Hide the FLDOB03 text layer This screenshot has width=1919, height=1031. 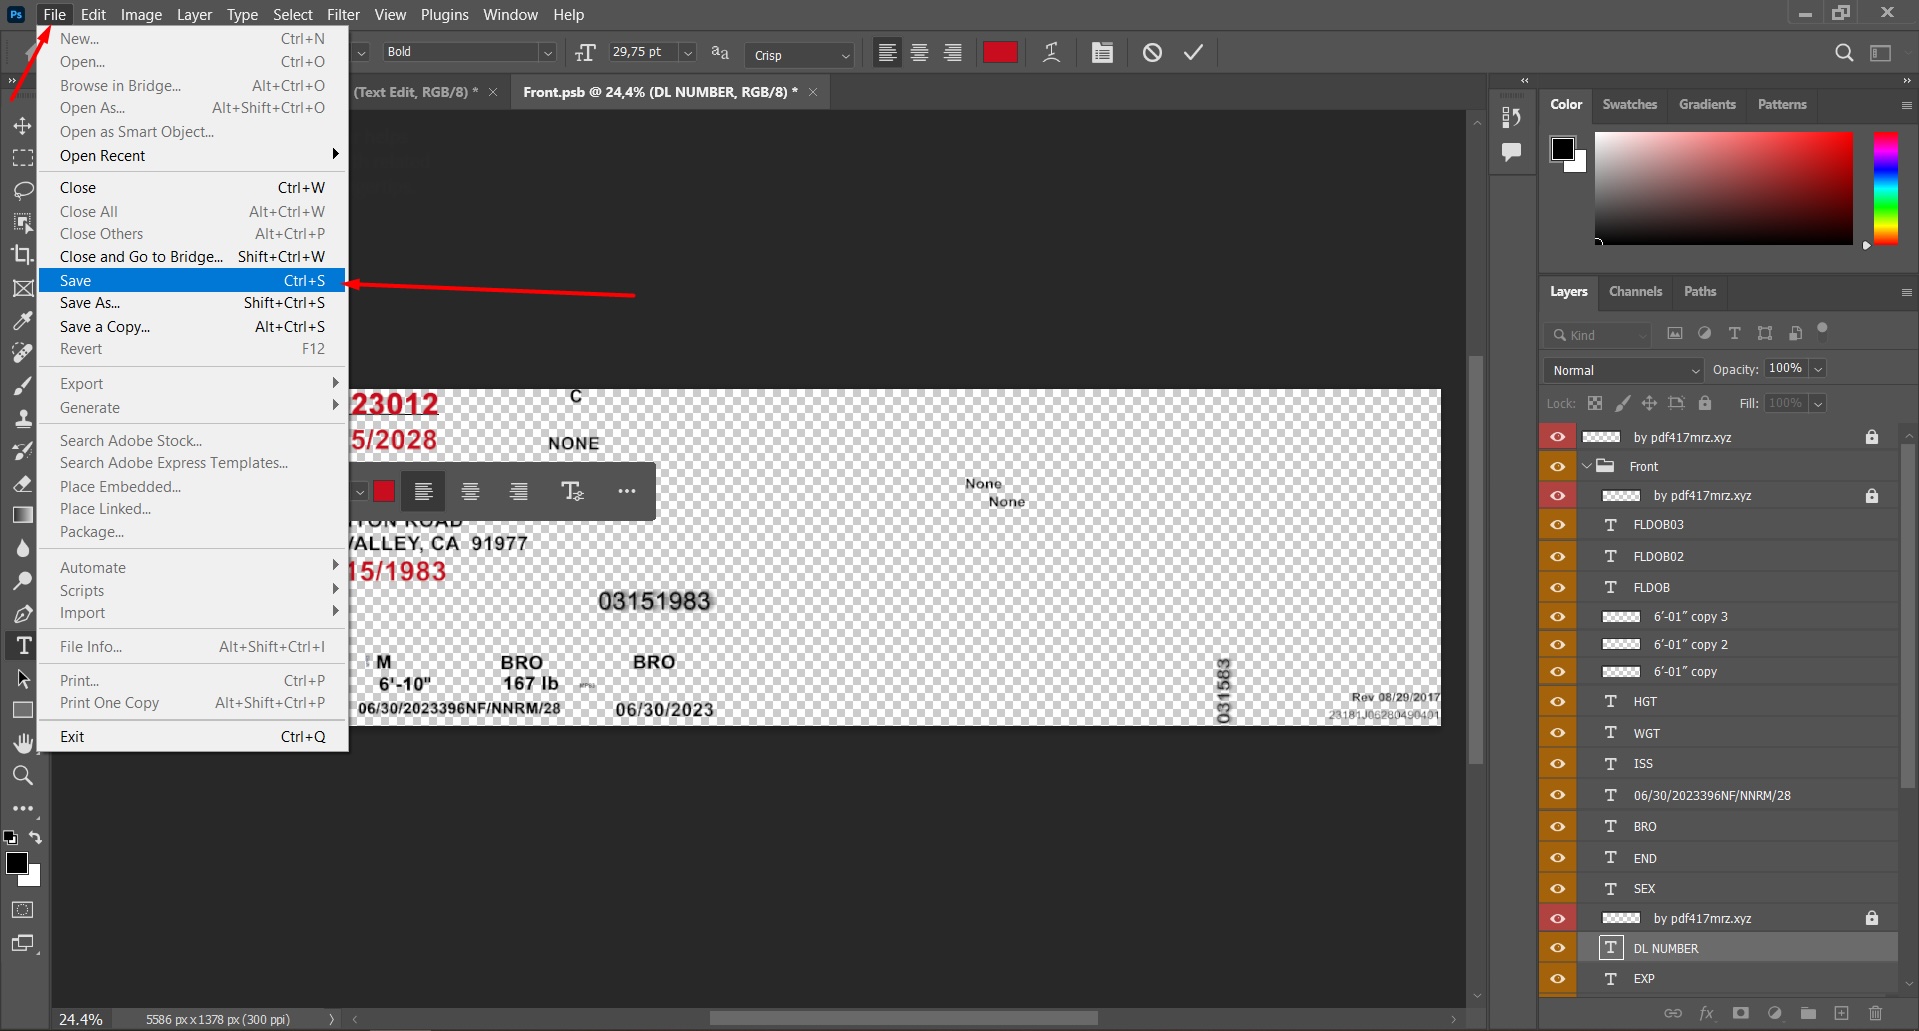[1558, 524]
